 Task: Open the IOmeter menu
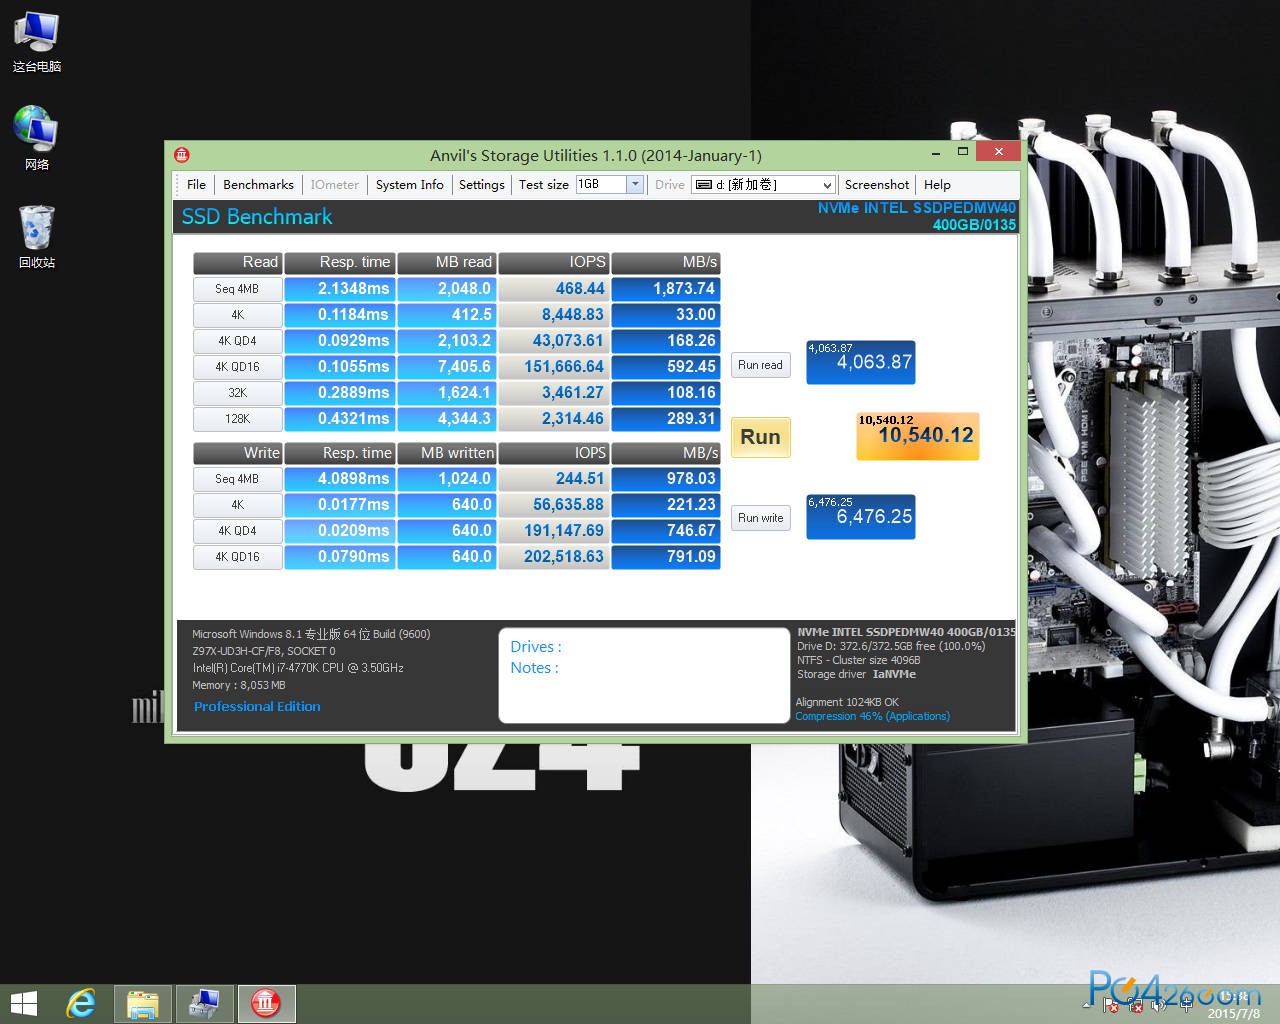click(x=334, y=185)
